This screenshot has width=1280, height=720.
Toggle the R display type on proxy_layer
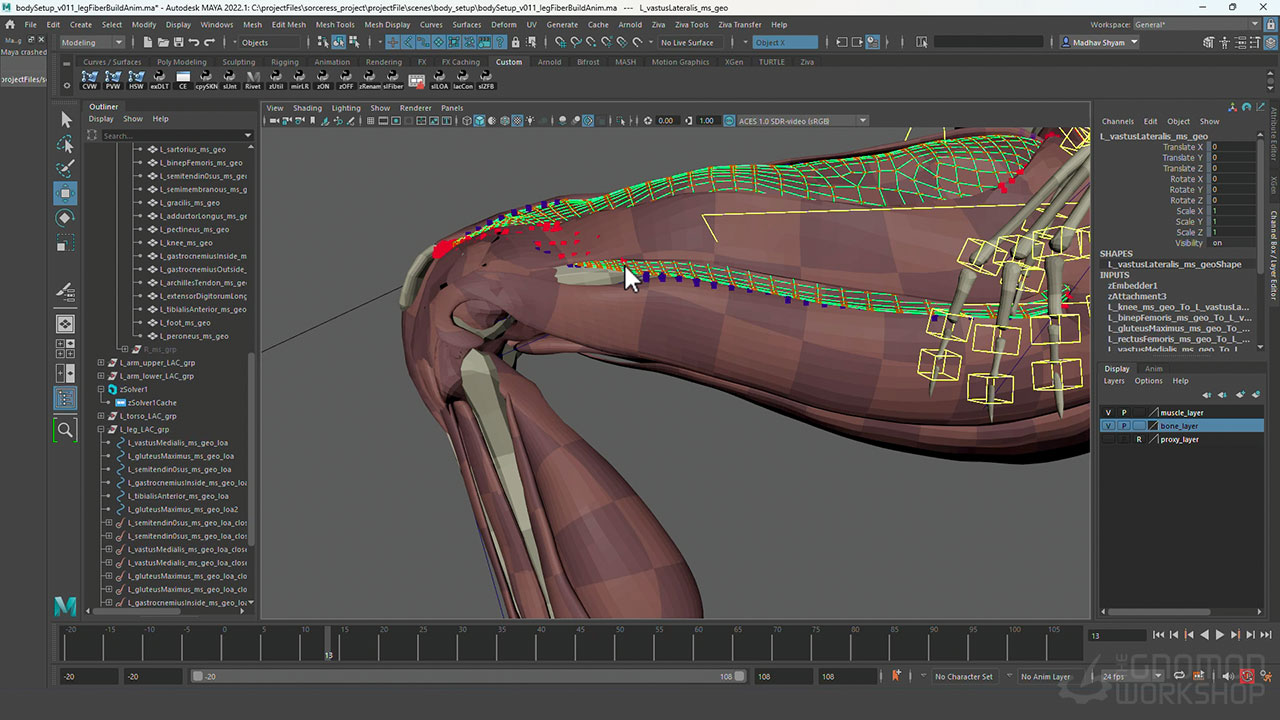click(1138, 439)
